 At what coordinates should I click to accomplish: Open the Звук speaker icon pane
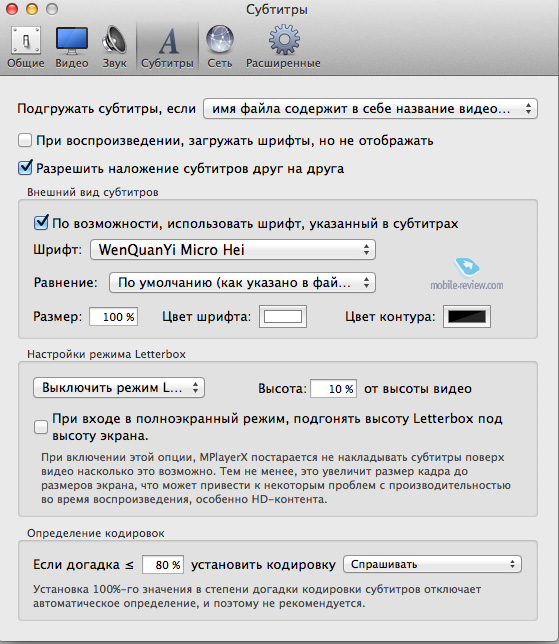pyautogui.click(x=115, y=47)
